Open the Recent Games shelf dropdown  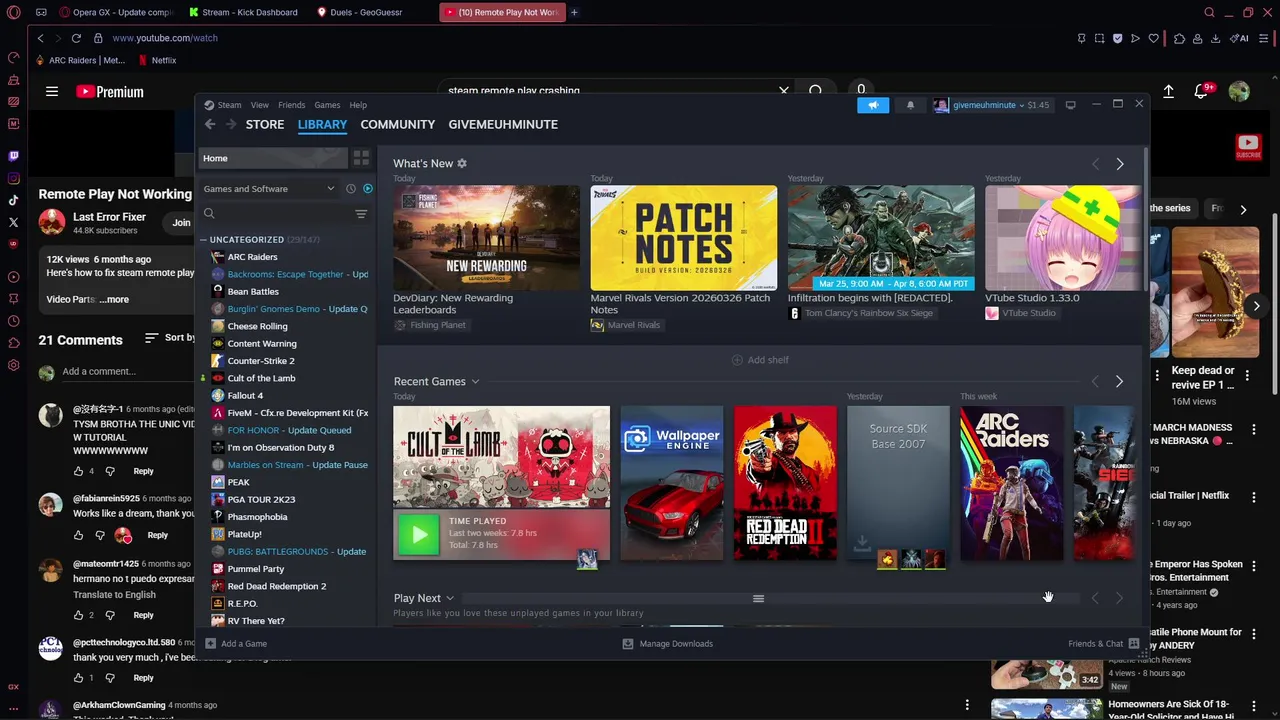coord(475,382)
